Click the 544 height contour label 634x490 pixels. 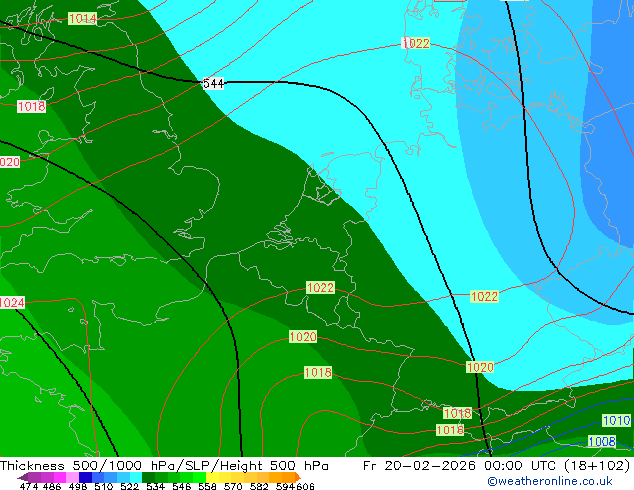pyautogui.click(x=213, y=83)
